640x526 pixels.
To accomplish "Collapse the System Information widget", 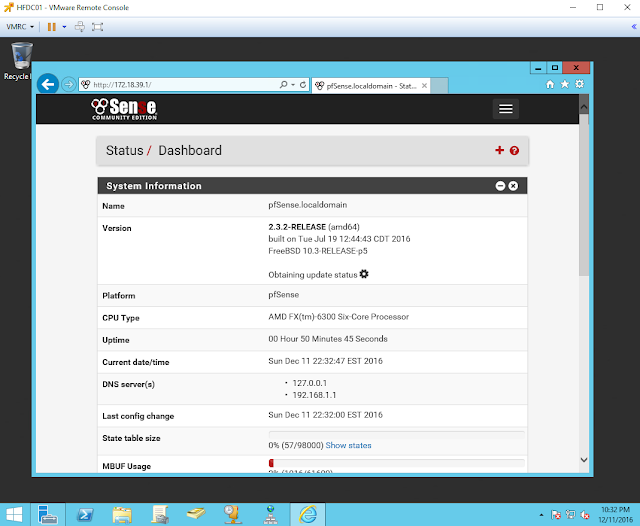I will [500, 186].
